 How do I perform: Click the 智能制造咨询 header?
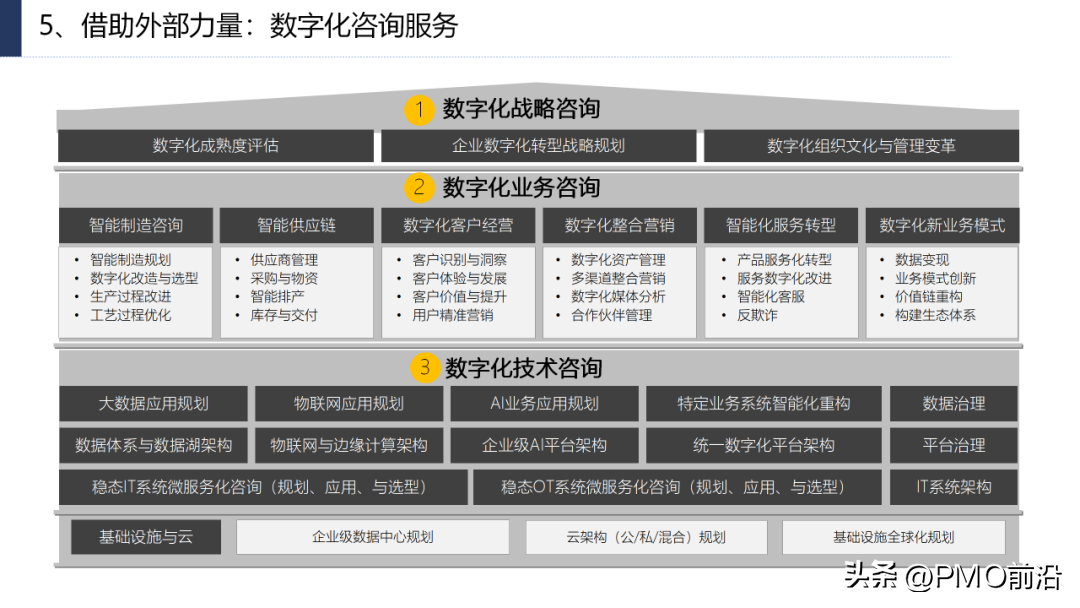(x=136, y=225)
